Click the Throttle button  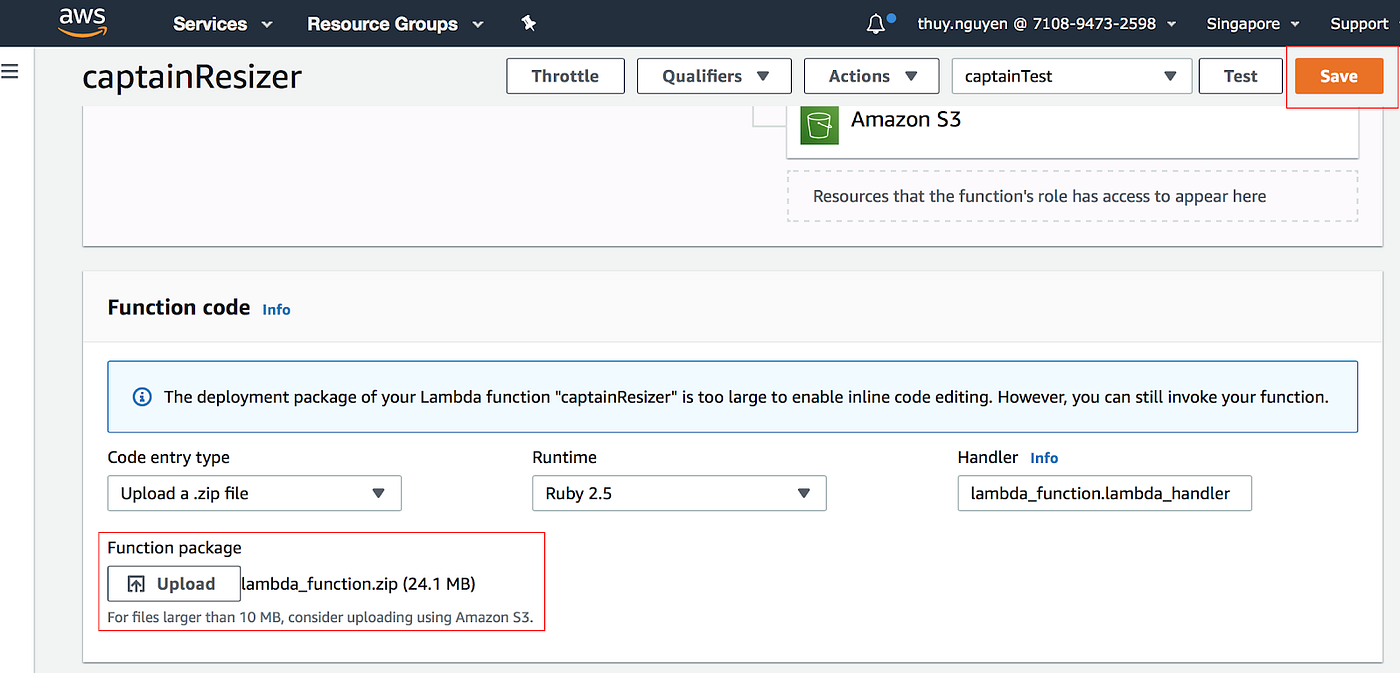coord(565,75)
